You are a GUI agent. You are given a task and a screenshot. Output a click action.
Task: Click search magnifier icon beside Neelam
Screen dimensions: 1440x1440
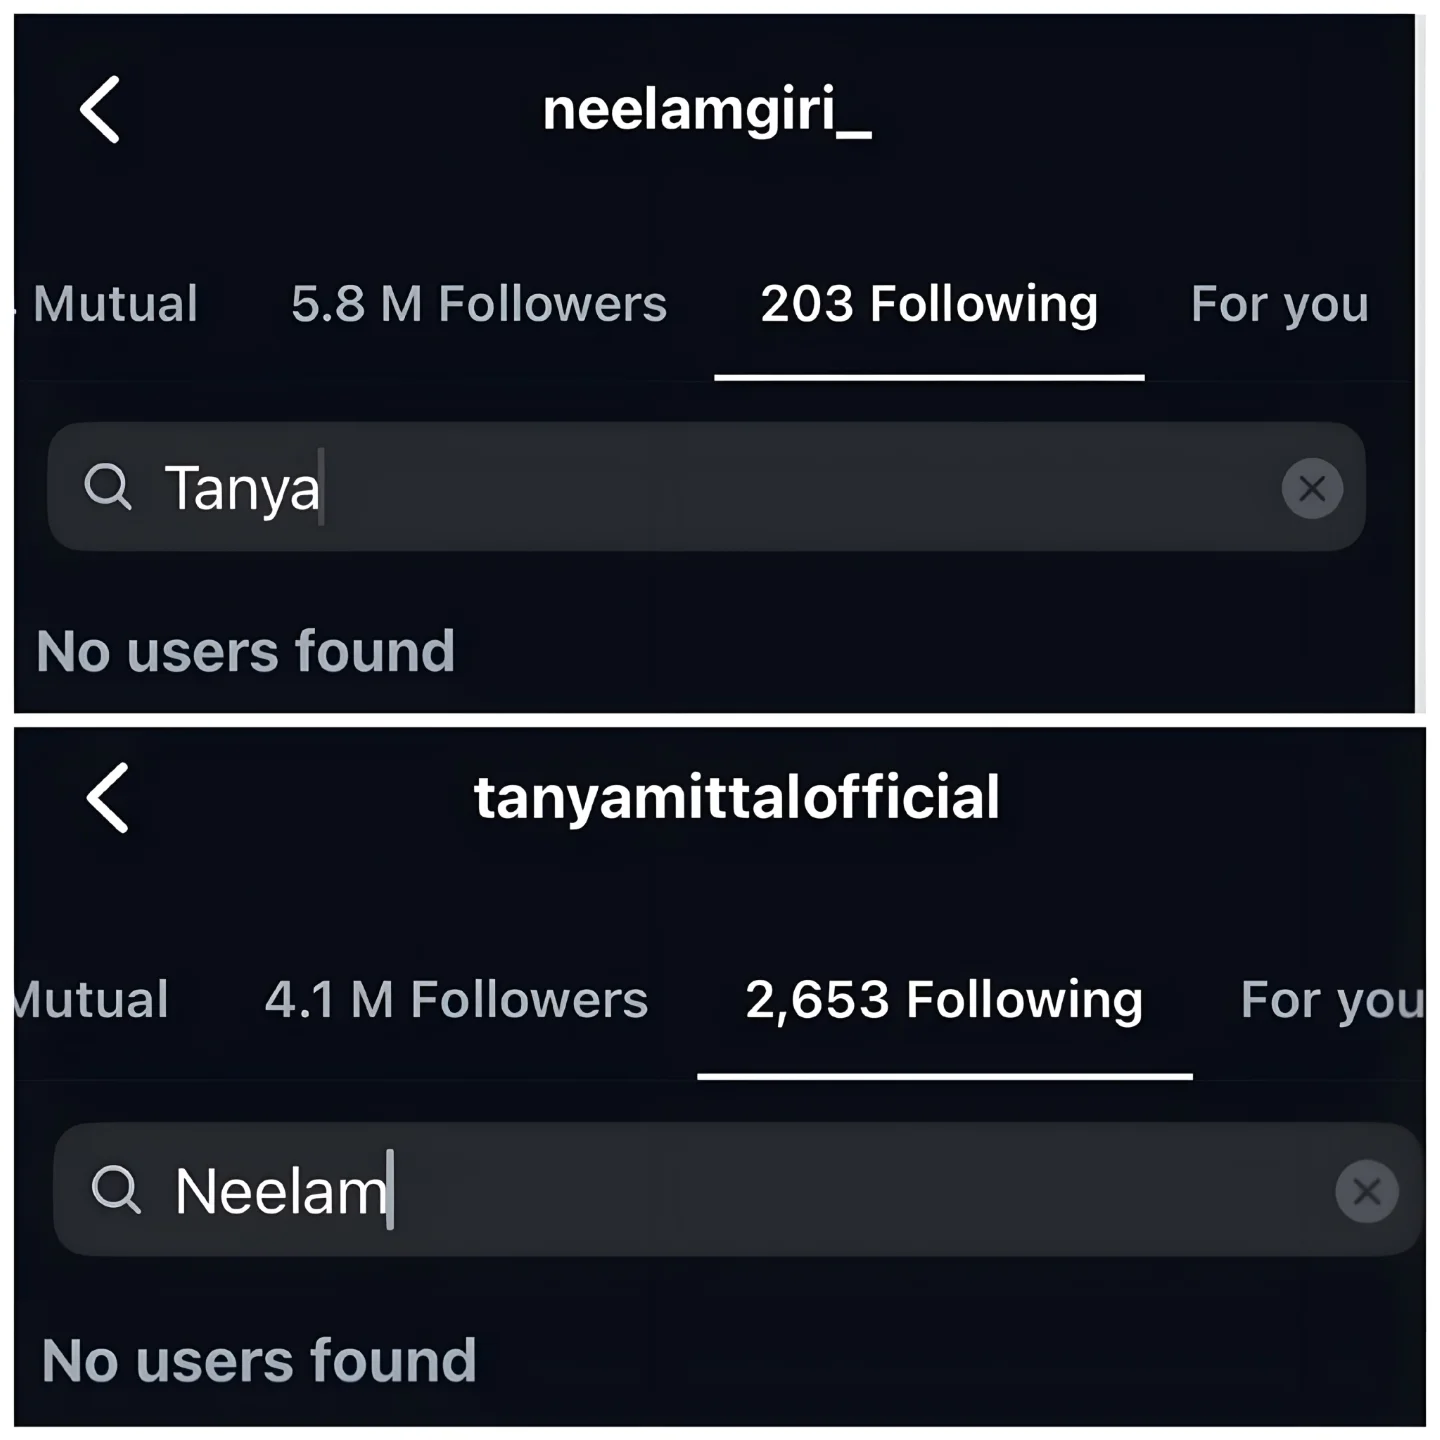point(116,1190)
